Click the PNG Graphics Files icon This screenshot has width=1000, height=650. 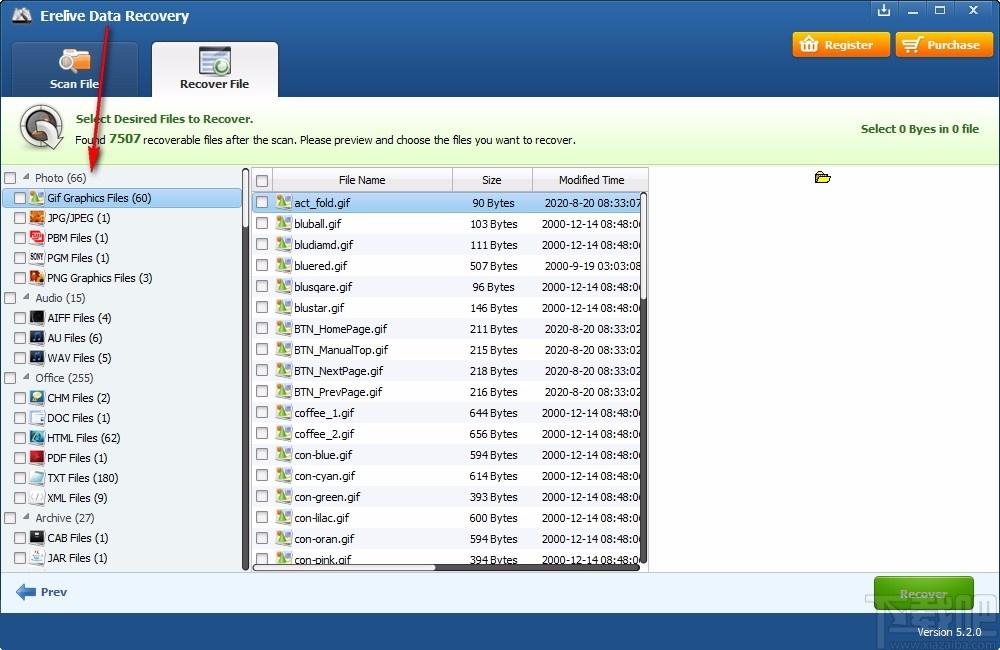click(37, 277)
